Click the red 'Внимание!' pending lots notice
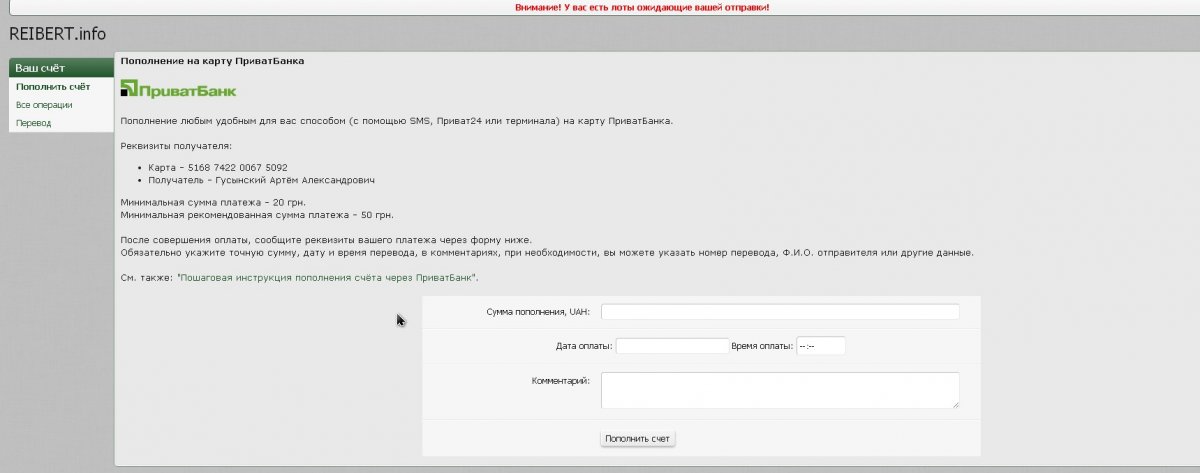Image resolution: width=1200 pixels, height=473 pixels. point(641,7)
